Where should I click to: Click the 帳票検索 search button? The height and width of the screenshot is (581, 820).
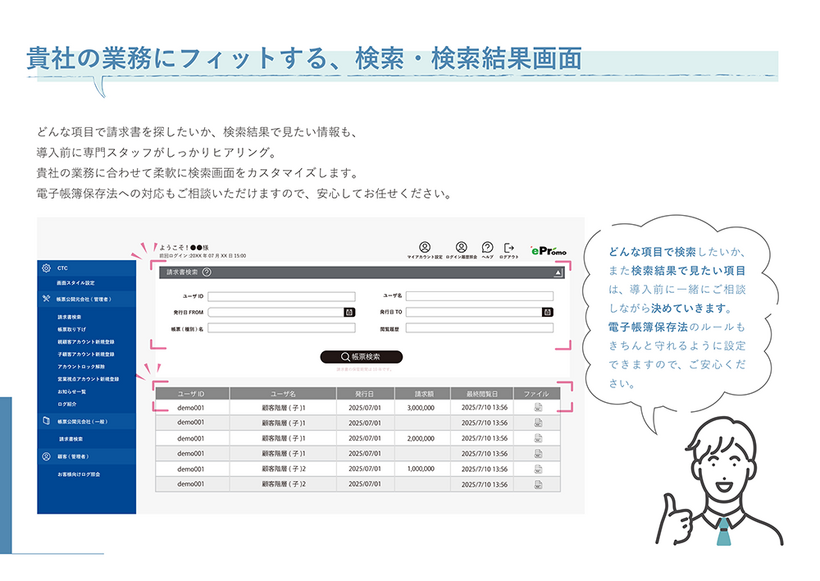tap(361, 355)
